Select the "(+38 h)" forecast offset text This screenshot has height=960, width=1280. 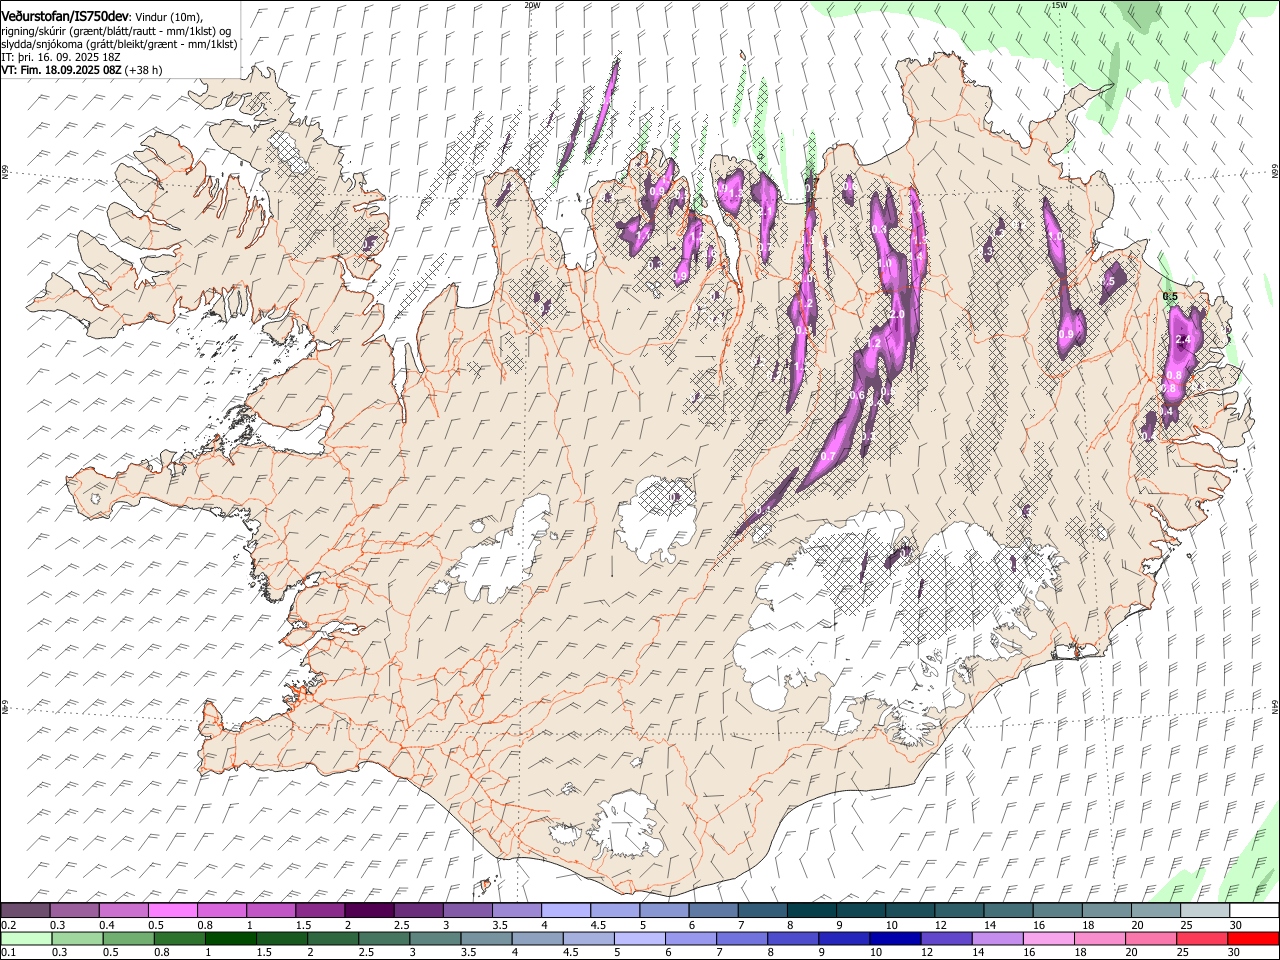pyautogui.click(x=144, y=70)
